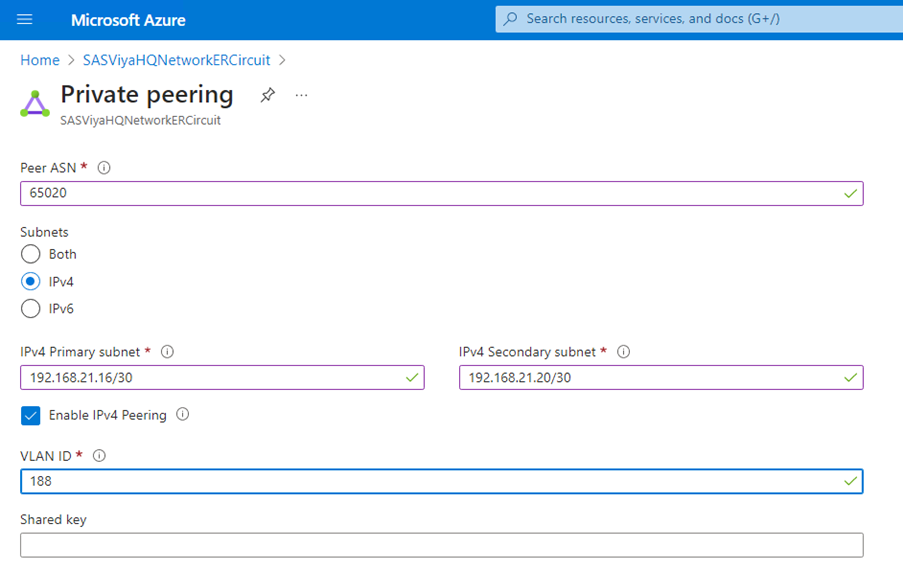Uncheck the Enable IPv4 Peering checkbox
The image size is (903, 570).
tap(31, 415)
